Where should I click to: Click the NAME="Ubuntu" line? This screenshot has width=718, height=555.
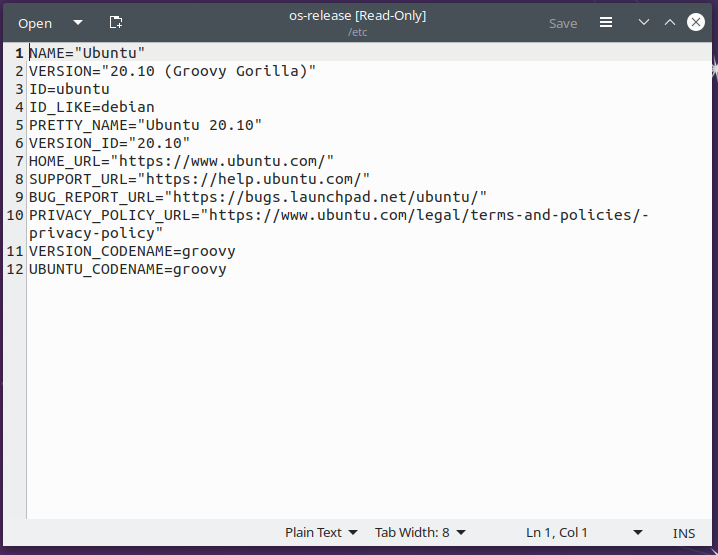[87, 53]
